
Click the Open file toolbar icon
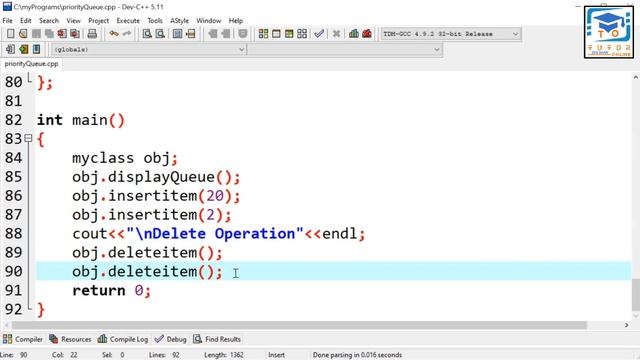[x=23, y=34]
